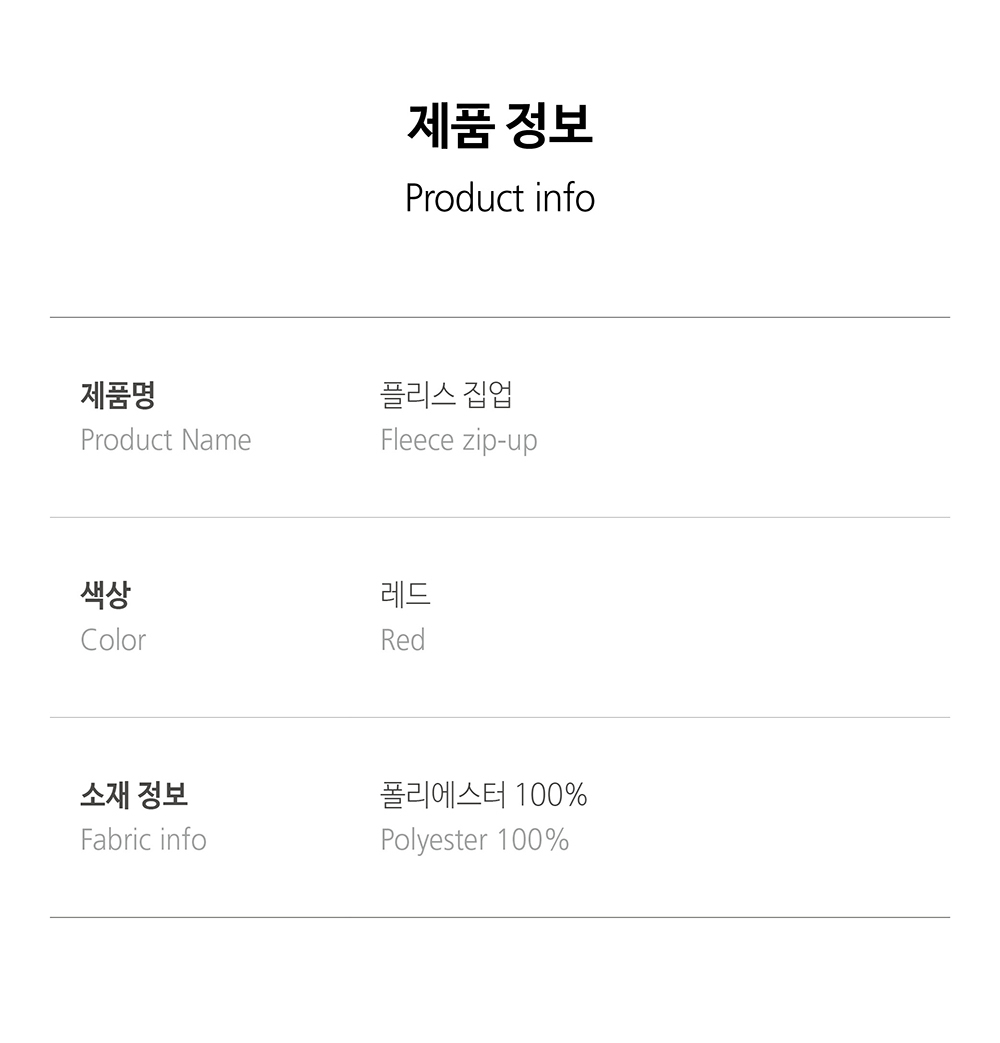Viewport: 1000px width, 1043px height.
Task: Click the word 정보 in the heading
Action: (x=549, y=127)
